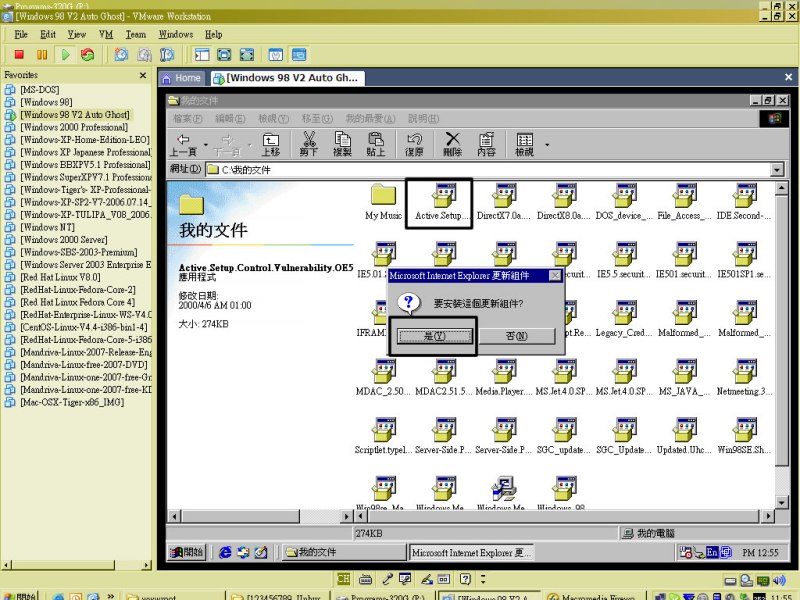
Task: Click the VMware Reset button
Action: tap(88, 55)
